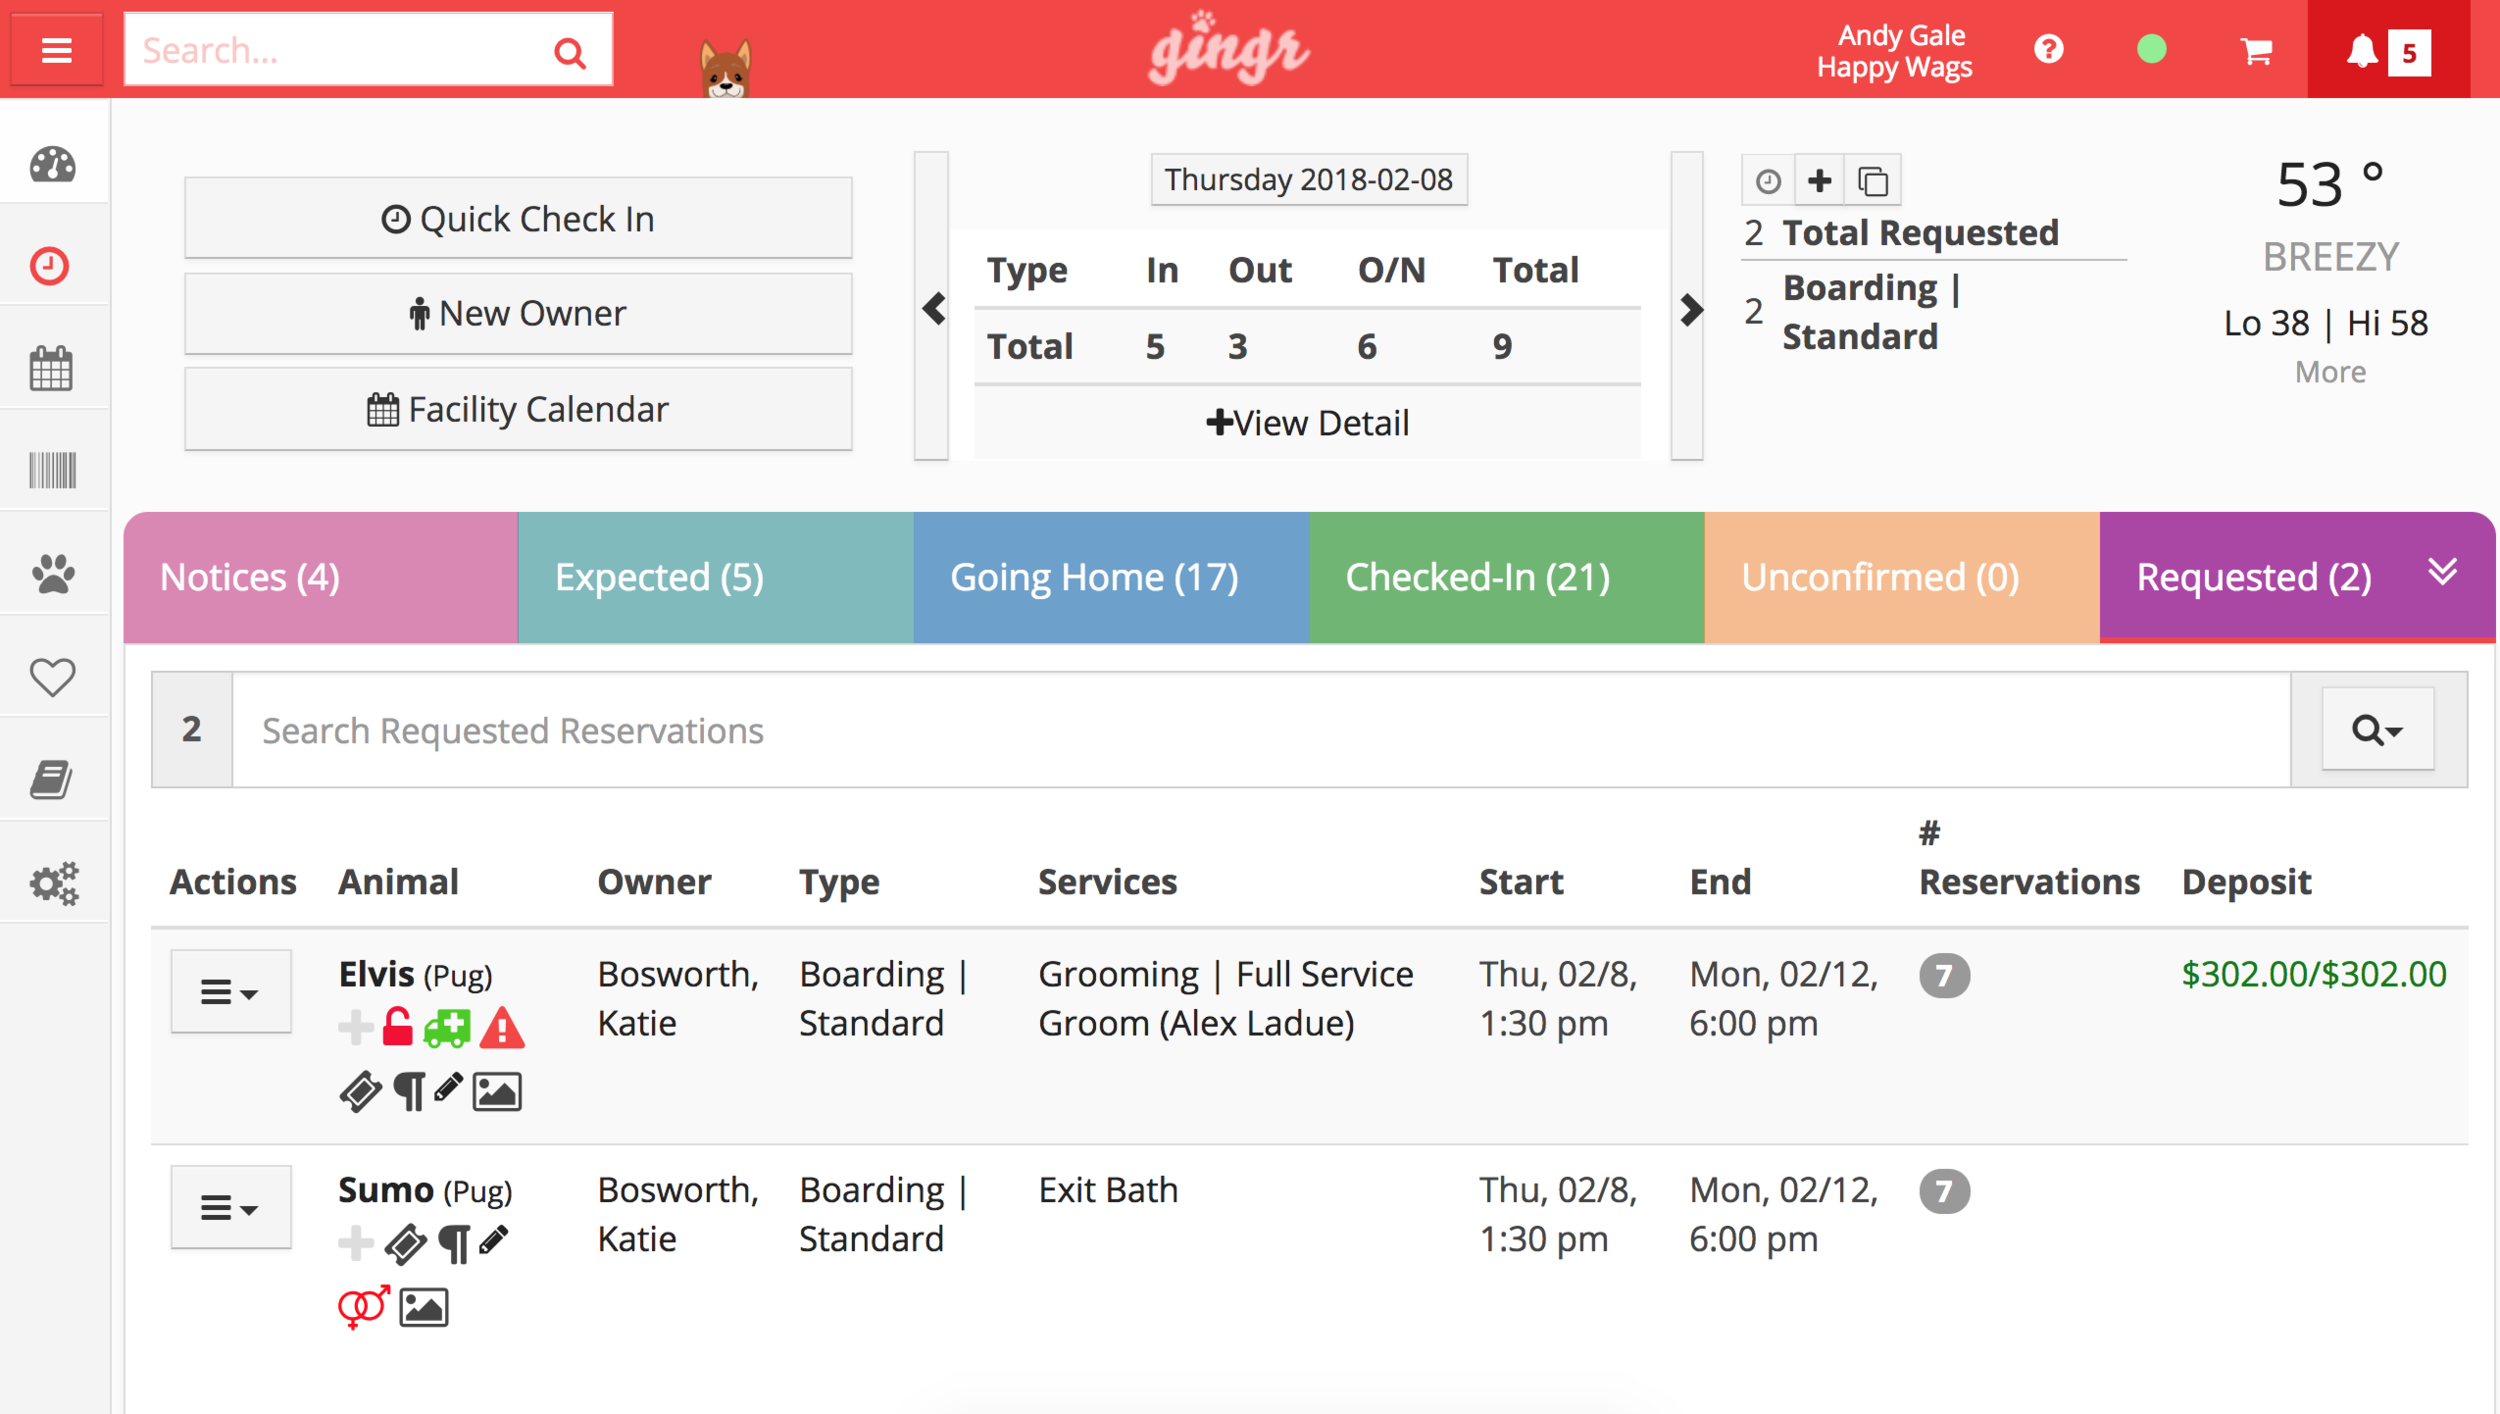Viewport: 2500px width, 1414px height.
Task: Switch to the Expected (5) tab
Action: click(x=716, y=578)
